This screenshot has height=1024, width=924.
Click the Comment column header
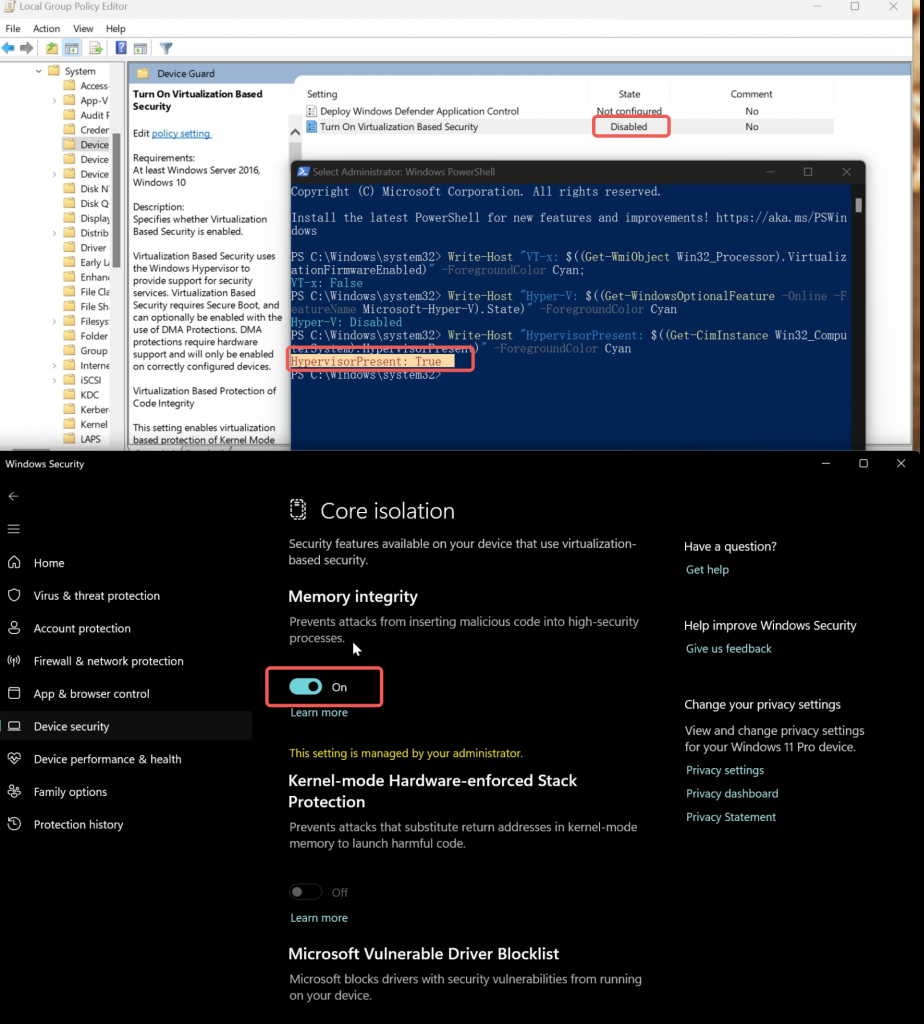(x=752, y=94)
